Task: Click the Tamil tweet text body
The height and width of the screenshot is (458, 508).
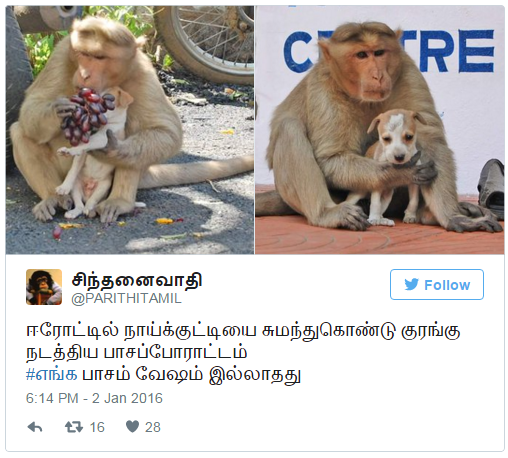Action: [243, 352]
